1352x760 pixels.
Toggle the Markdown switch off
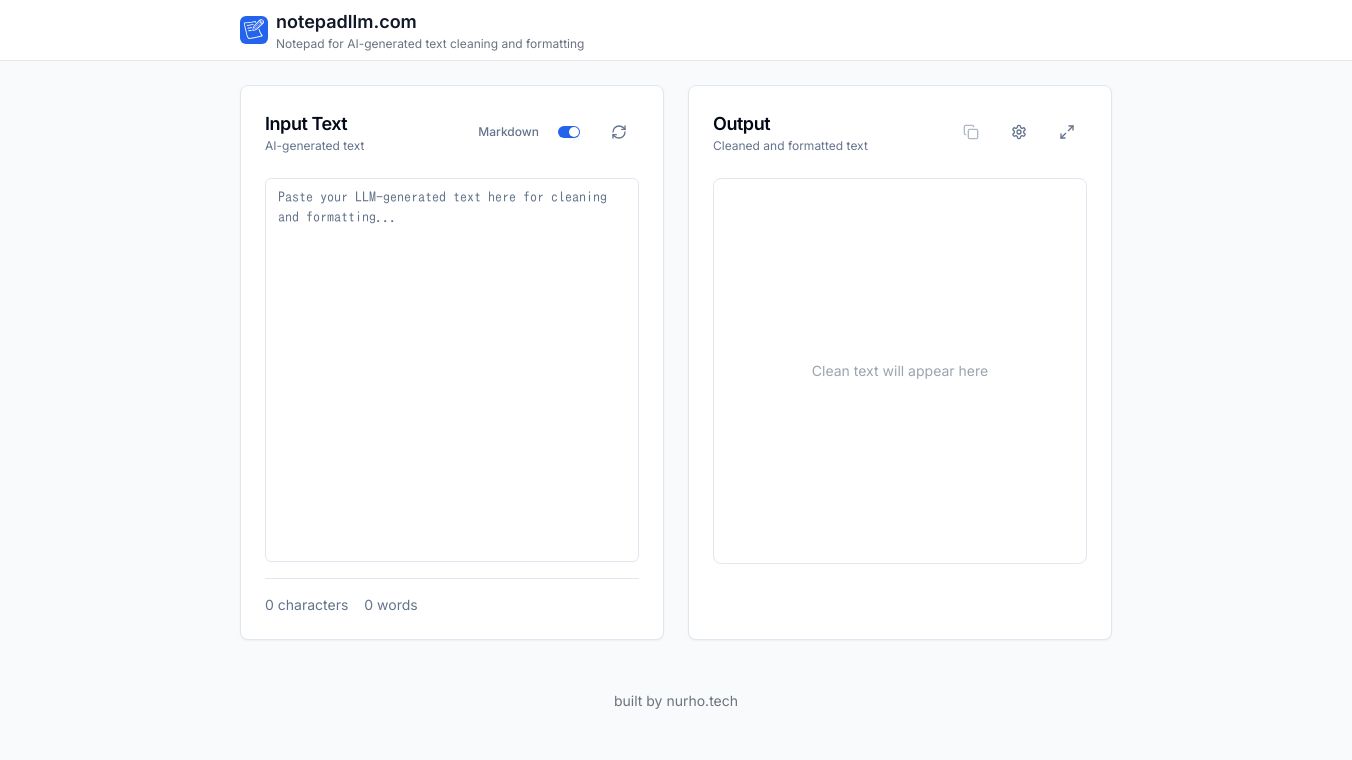point(569,132)
